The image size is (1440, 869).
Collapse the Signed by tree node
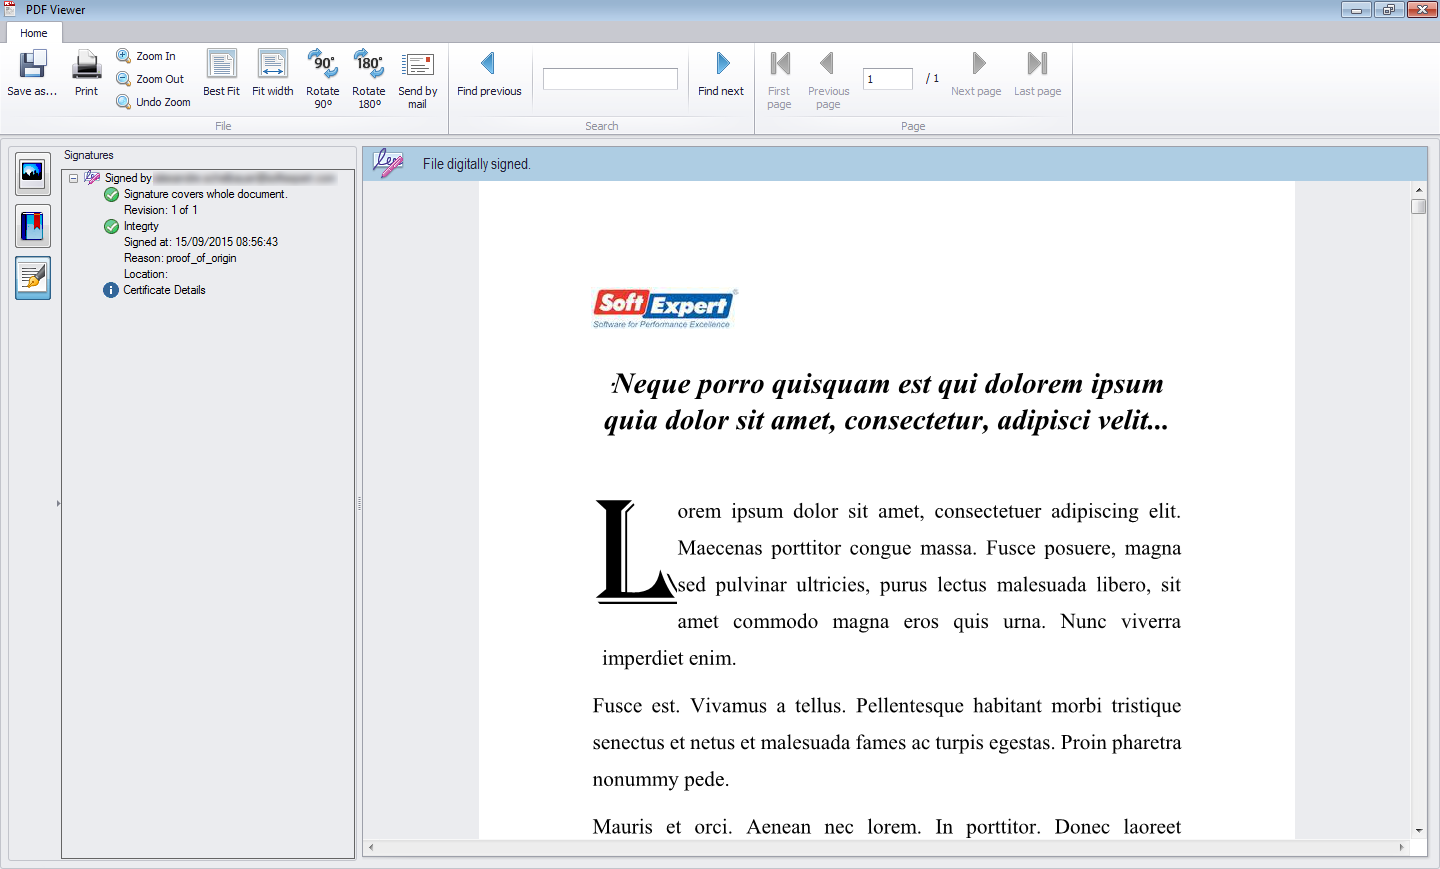click(73, 178)
